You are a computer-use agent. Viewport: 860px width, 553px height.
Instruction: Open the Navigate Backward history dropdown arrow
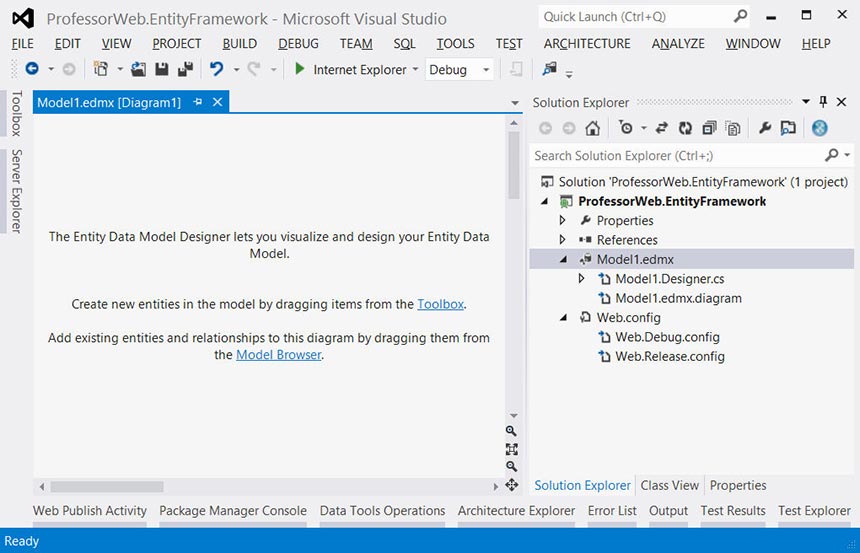50,69
